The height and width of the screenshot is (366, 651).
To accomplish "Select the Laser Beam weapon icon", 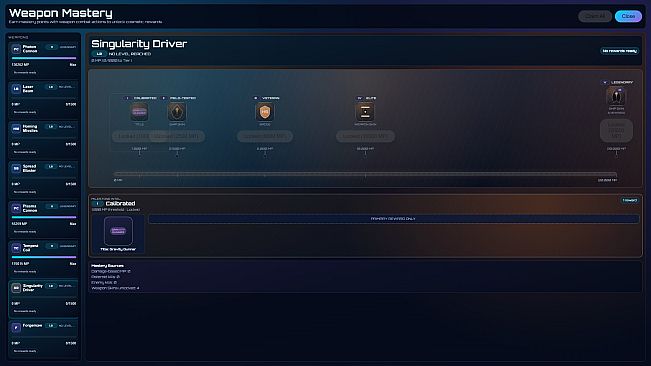I will tap(16, 89).
